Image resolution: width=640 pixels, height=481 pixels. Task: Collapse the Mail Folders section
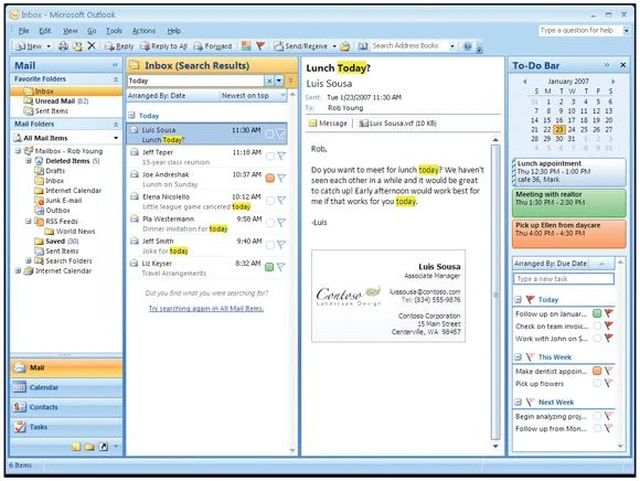116,124
